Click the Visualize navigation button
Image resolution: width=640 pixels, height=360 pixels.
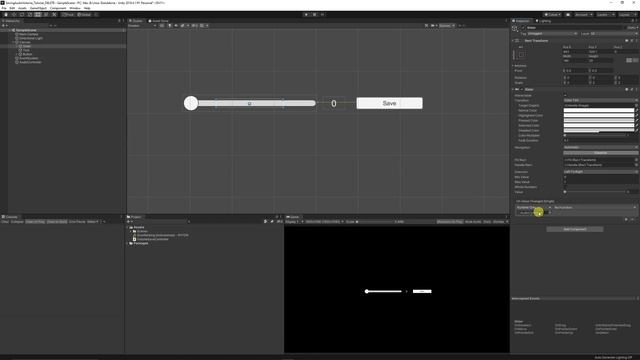[x=600, y=153]
